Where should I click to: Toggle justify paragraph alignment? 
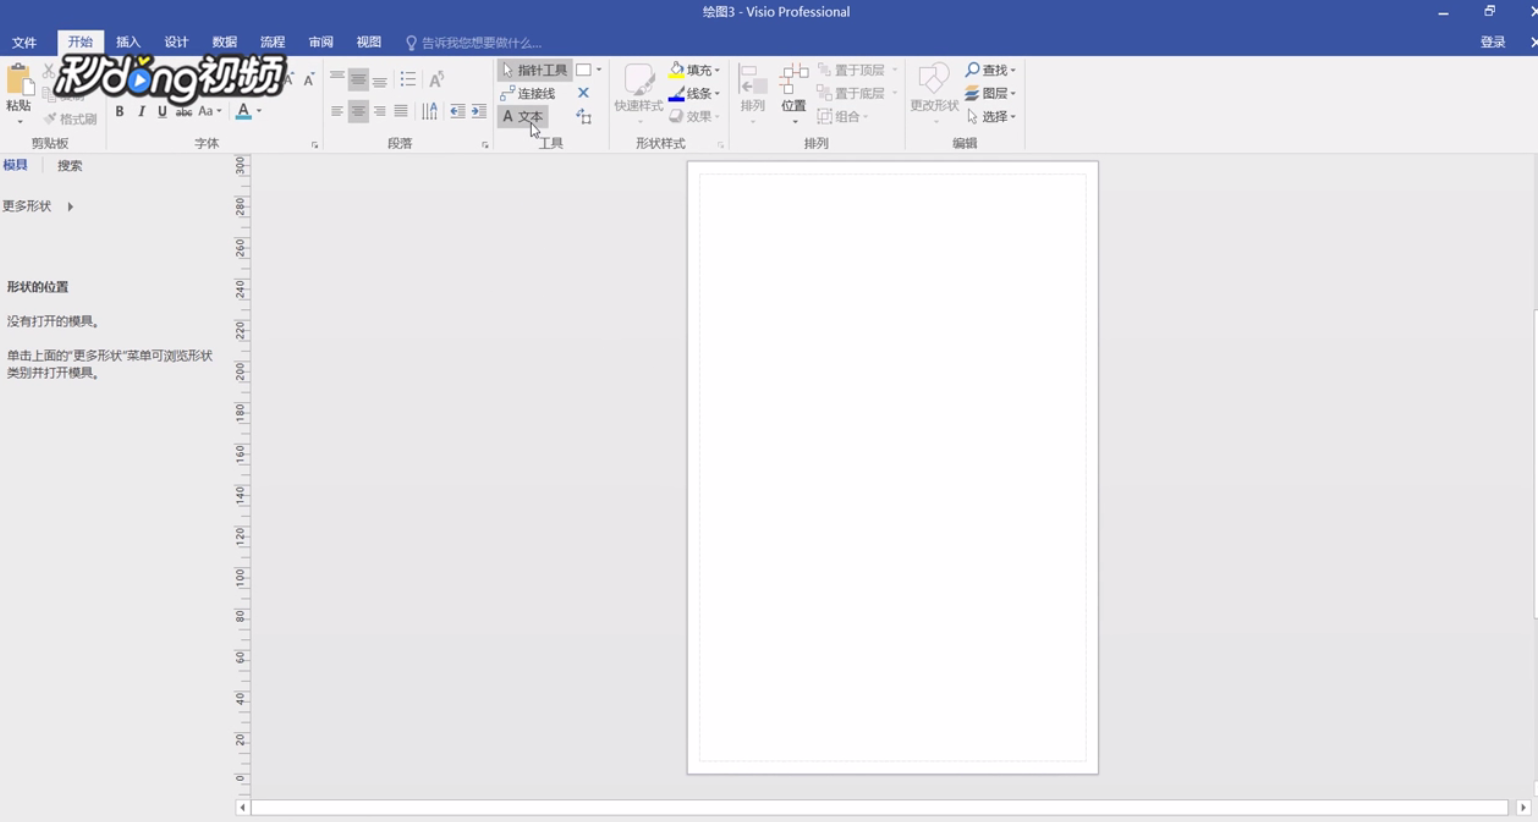coord(401,111)
